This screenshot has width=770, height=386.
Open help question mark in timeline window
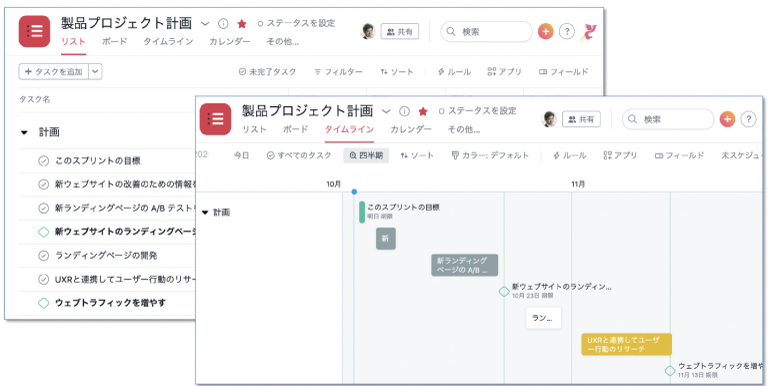[x=748, y=119]
